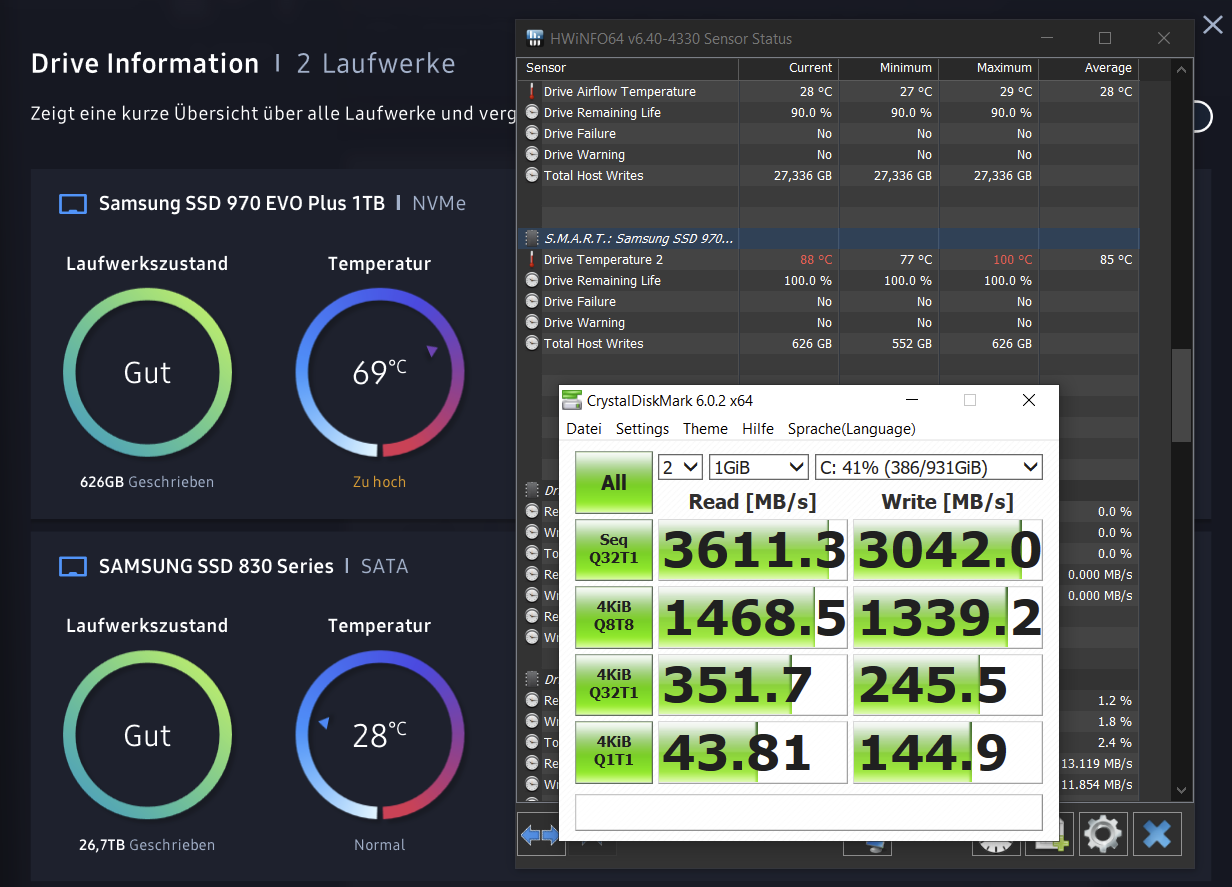Click icon beside Drive Remaining Life 90.0 % row
Screen dimensions: 1232x887
pos(532,112)
